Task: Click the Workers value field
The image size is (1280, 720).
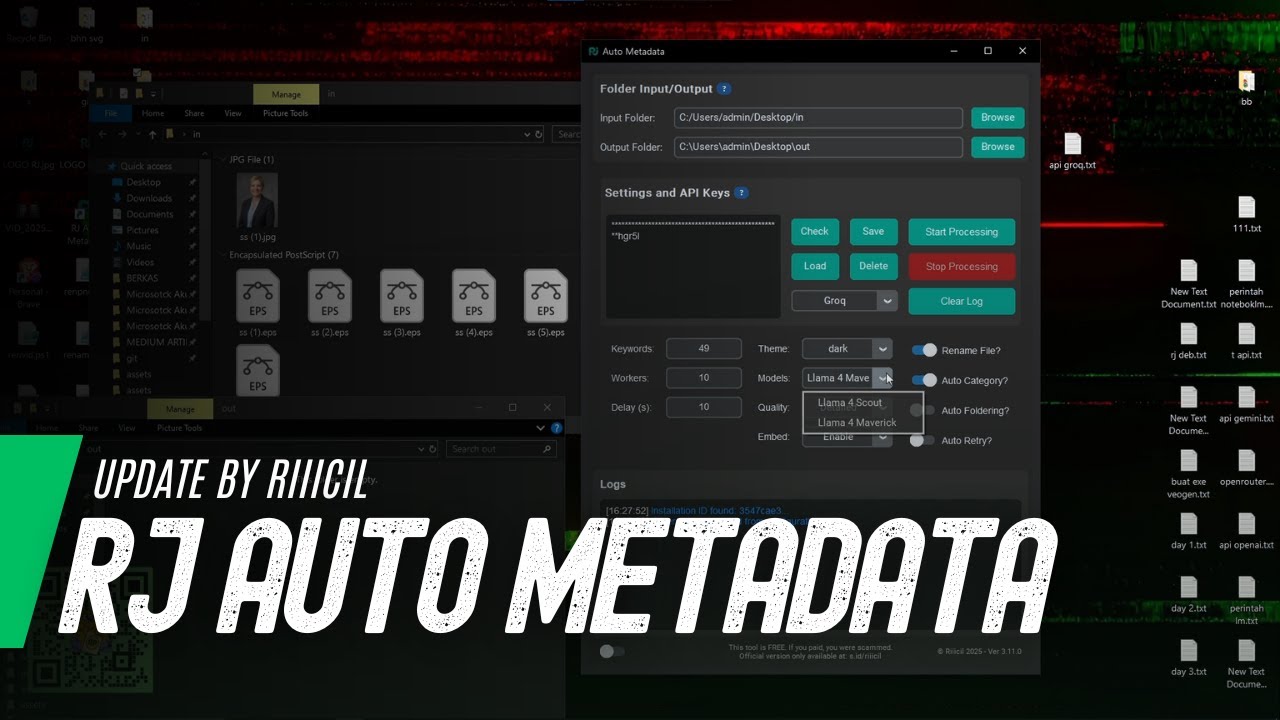Action: tap(704, 378)
